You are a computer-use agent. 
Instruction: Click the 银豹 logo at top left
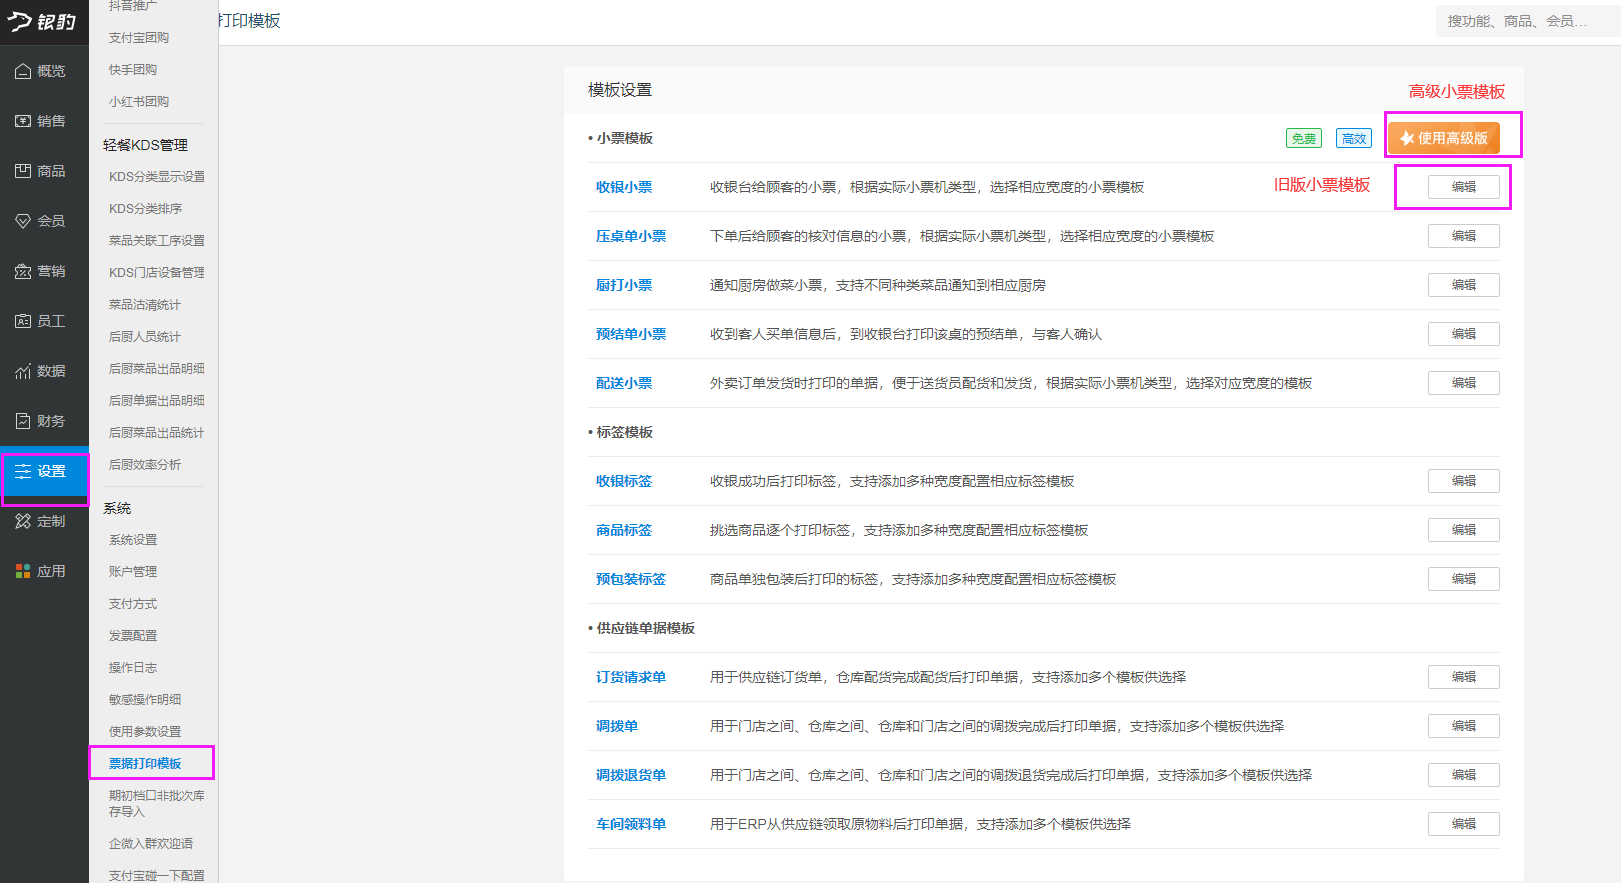42,22
